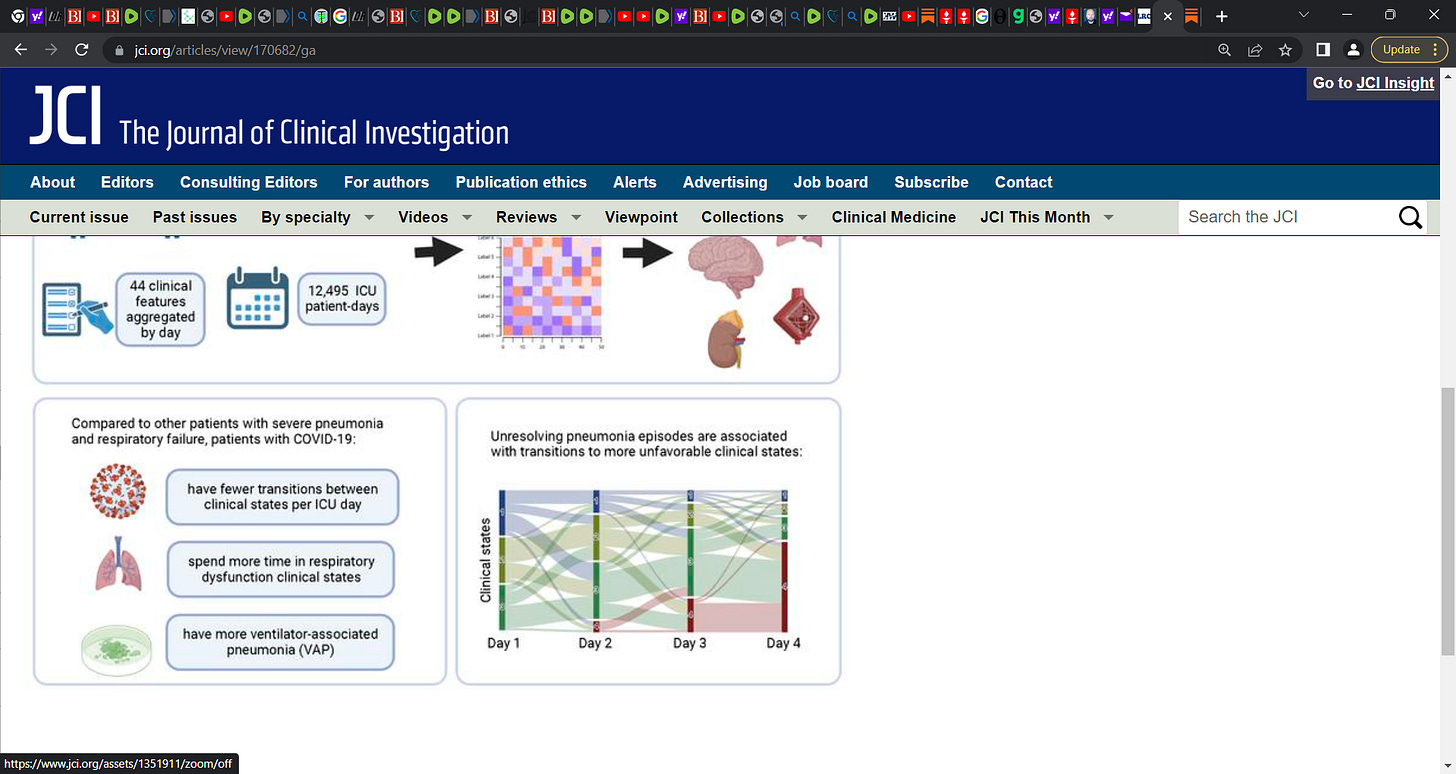Click the padlock site info icon

pyautogui.click(x=119, y=50)
